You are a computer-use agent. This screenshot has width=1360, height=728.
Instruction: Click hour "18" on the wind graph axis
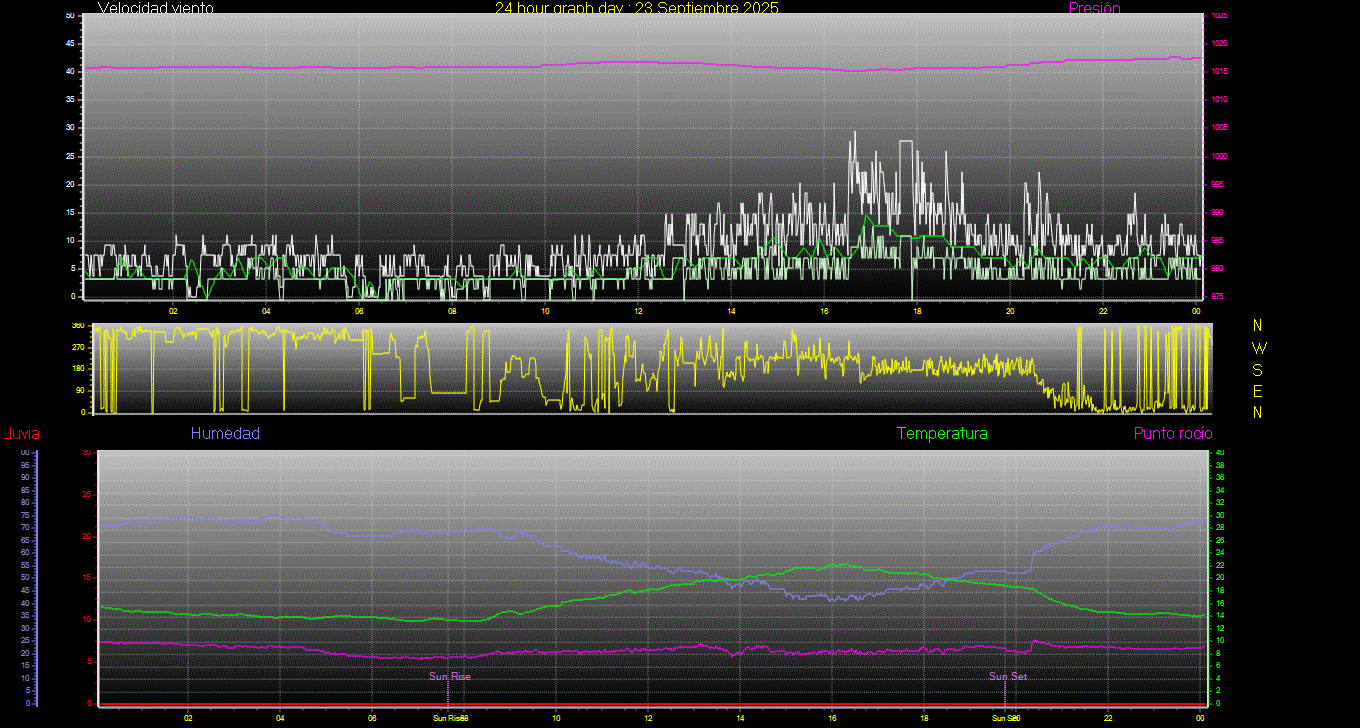click(x=917, y=310)
